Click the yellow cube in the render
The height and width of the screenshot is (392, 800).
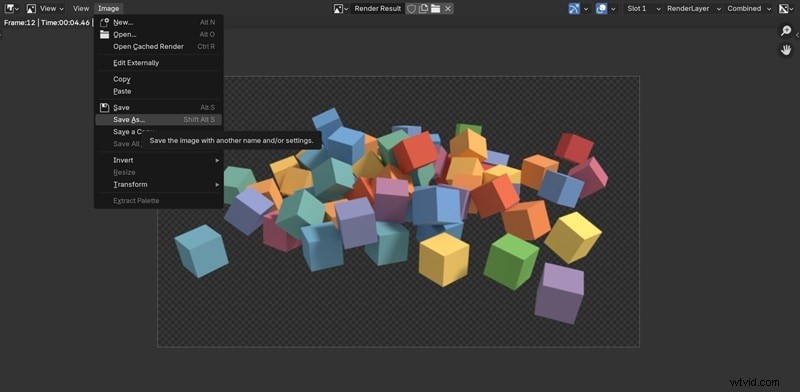pyautogui.click(x=444, y=259)
